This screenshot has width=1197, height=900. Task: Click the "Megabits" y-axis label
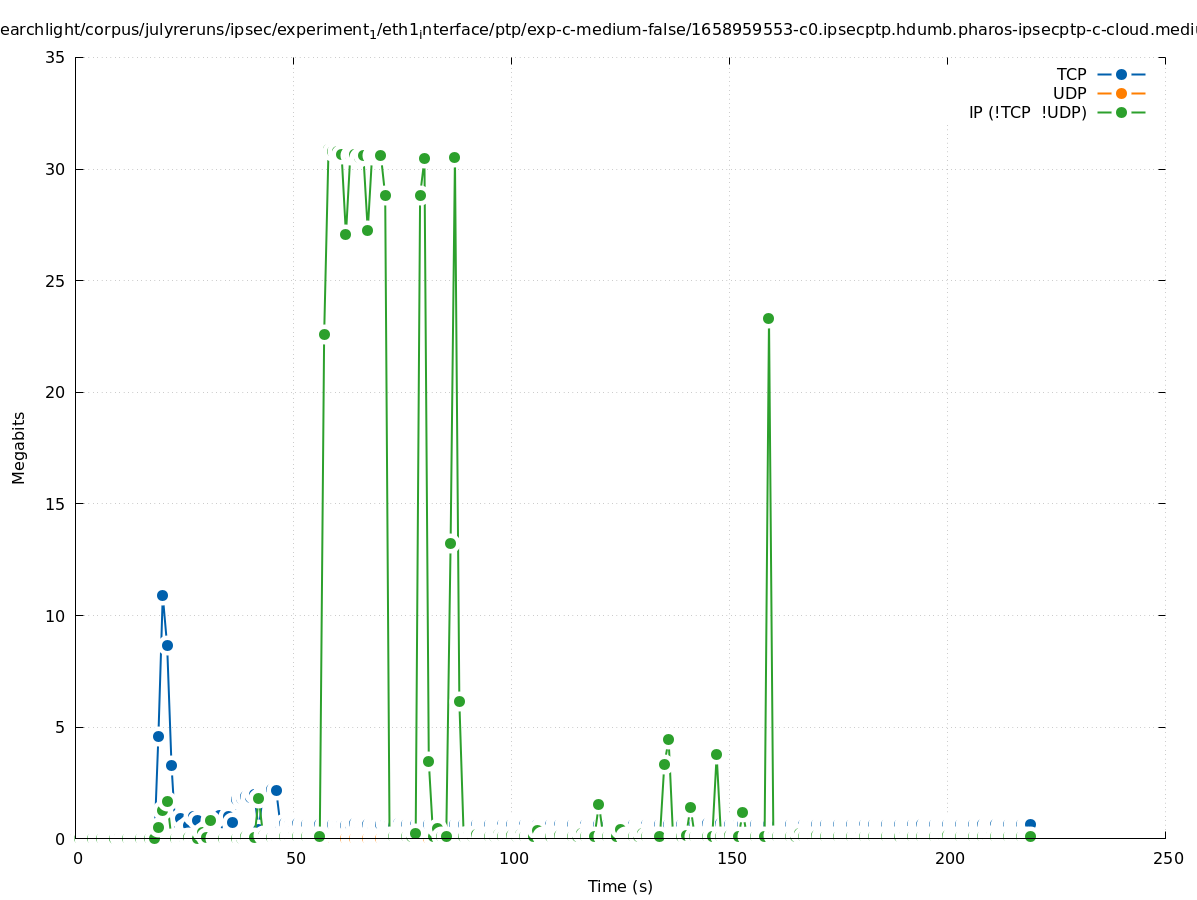[19, 447]
